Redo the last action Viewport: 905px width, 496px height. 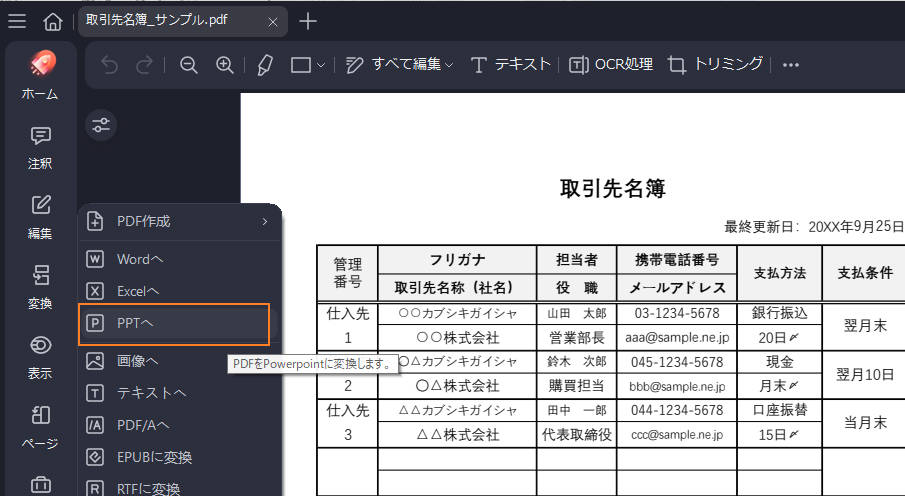[144, 65]
